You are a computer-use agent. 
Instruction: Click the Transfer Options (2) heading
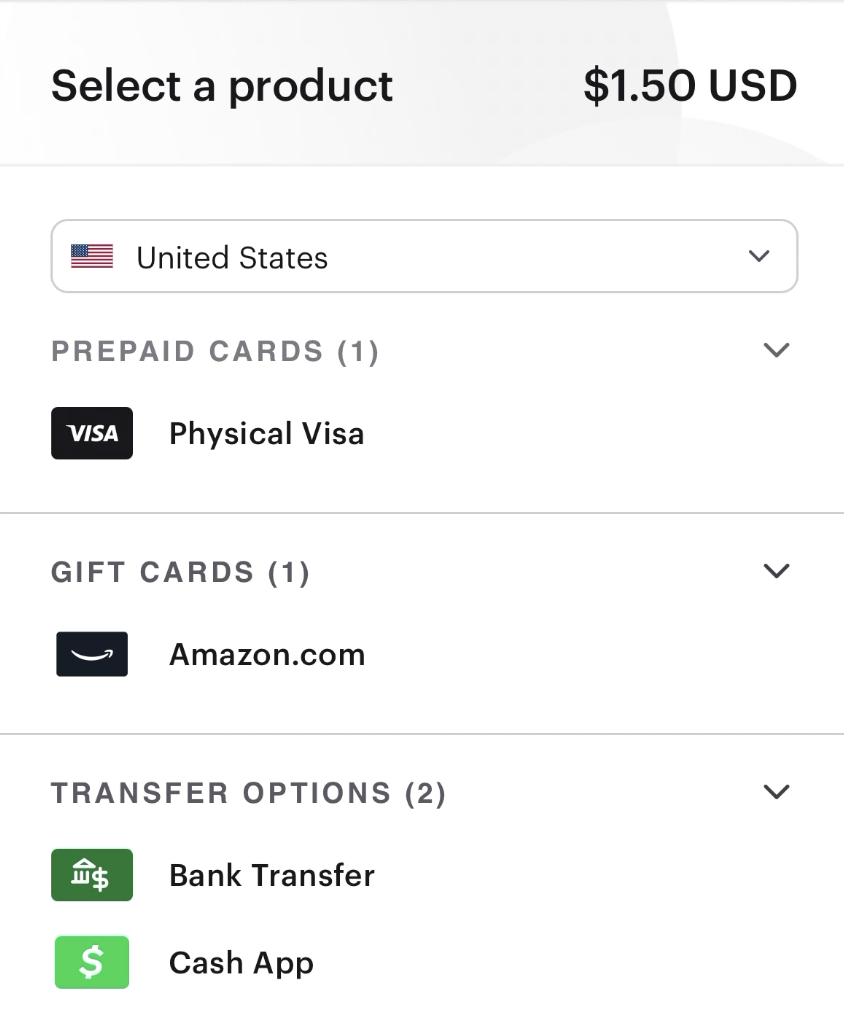248,793
